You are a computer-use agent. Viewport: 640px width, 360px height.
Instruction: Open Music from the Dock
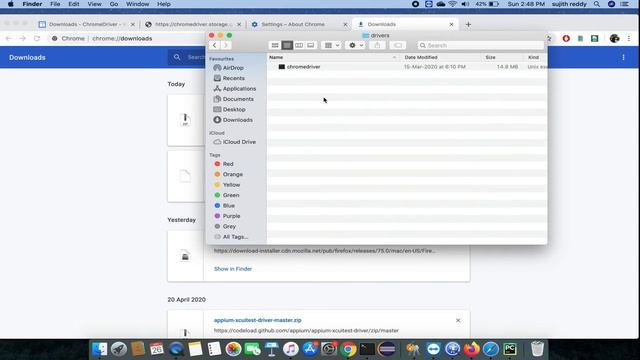pyautogui.click(x=291, y=349)
